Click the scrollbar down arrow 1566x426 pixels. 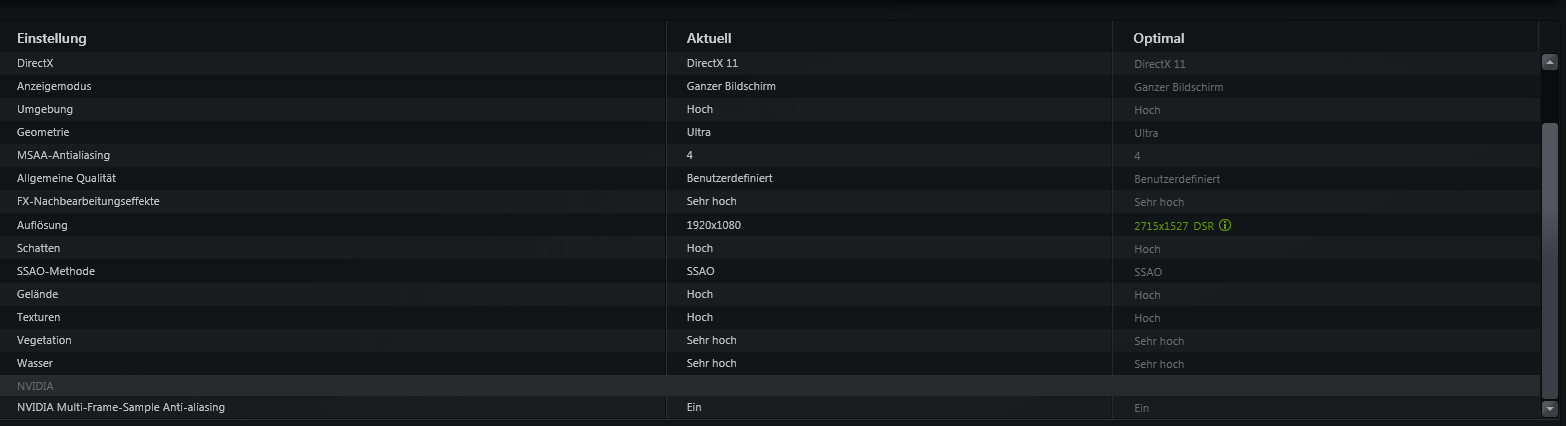1550,408
